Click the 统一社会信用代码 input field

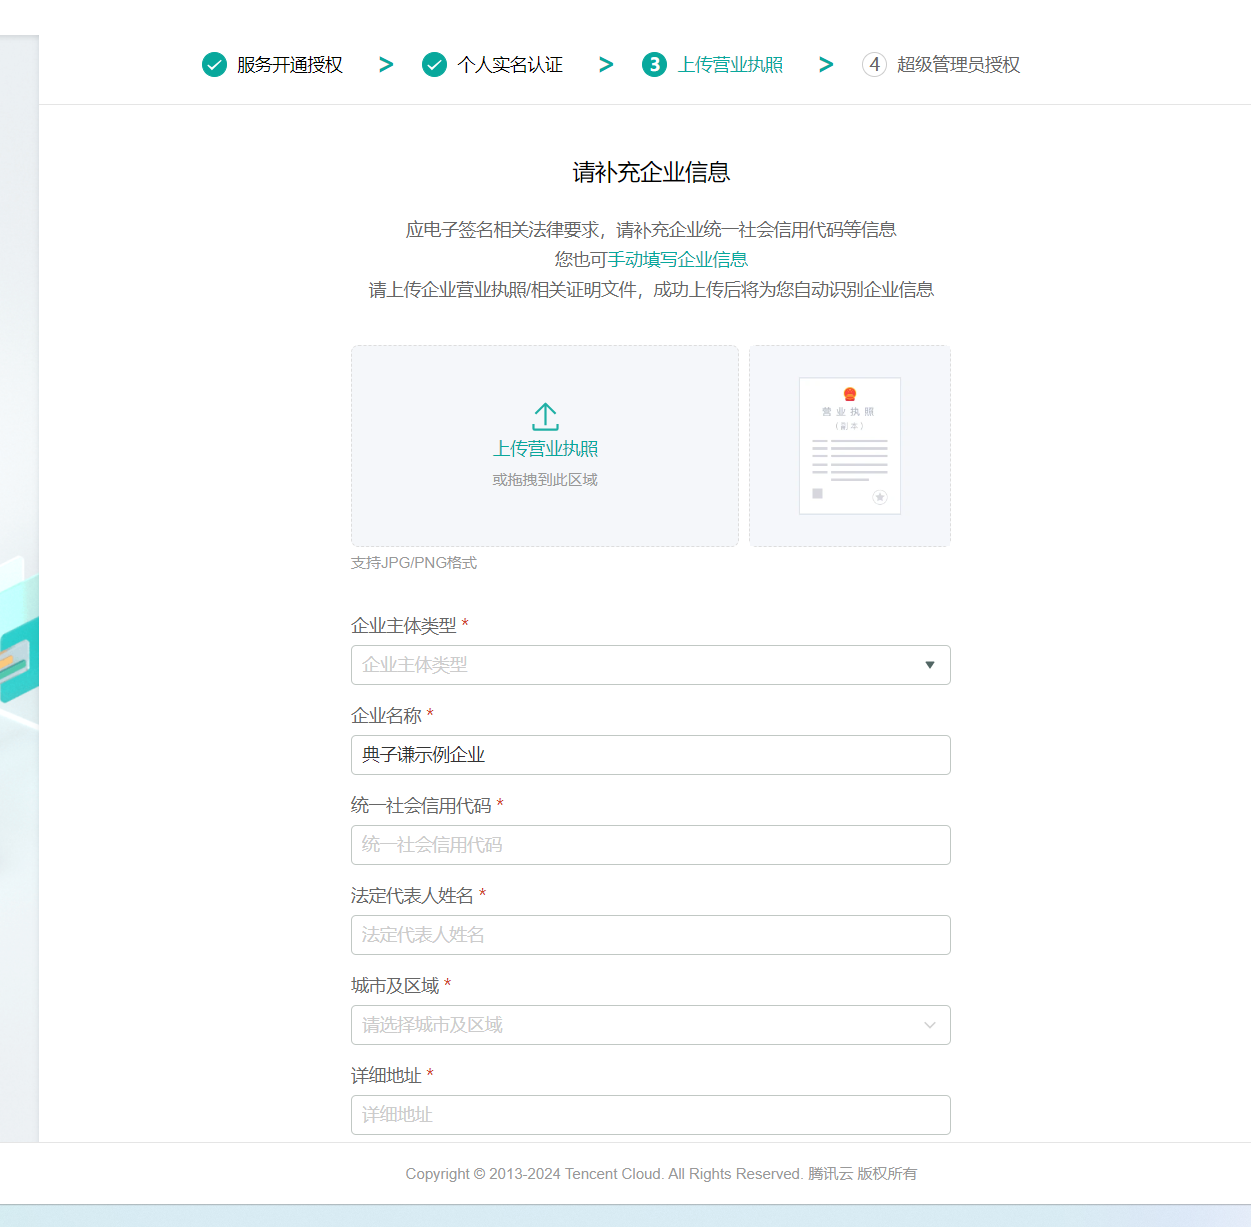(650, 845)
